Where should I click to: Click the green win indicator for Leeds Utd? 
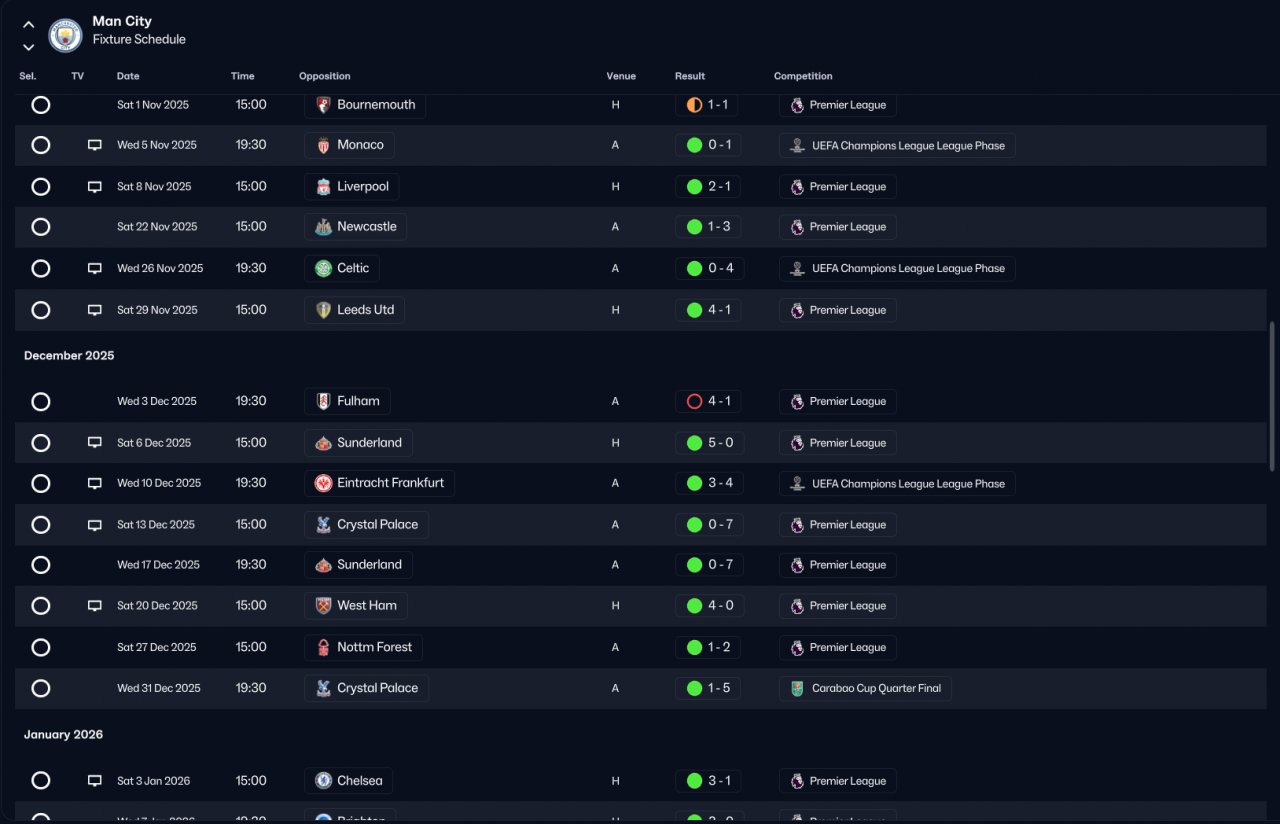[x=694, y=310]
